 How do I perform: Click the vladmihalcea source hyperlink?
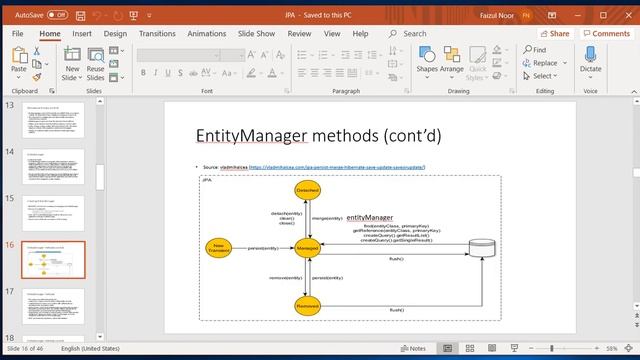click(x=337, y=167)
